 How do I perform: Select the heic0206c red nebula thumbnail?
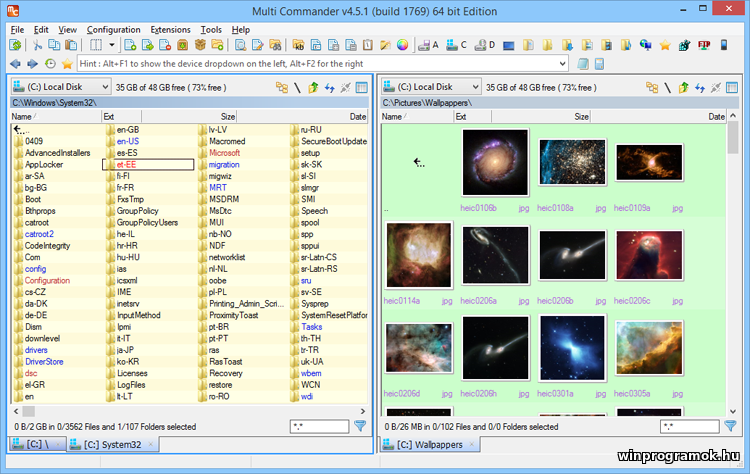click(649, 255)
